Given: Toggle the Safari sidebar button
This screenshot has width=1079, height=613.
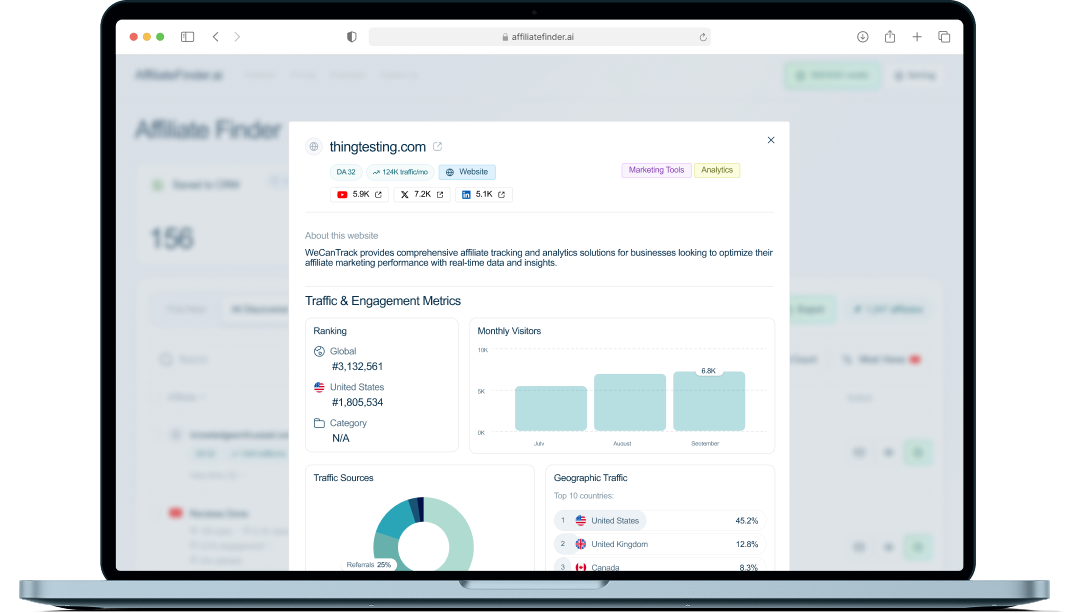Looking at the screenshot, I should [187, 36].
